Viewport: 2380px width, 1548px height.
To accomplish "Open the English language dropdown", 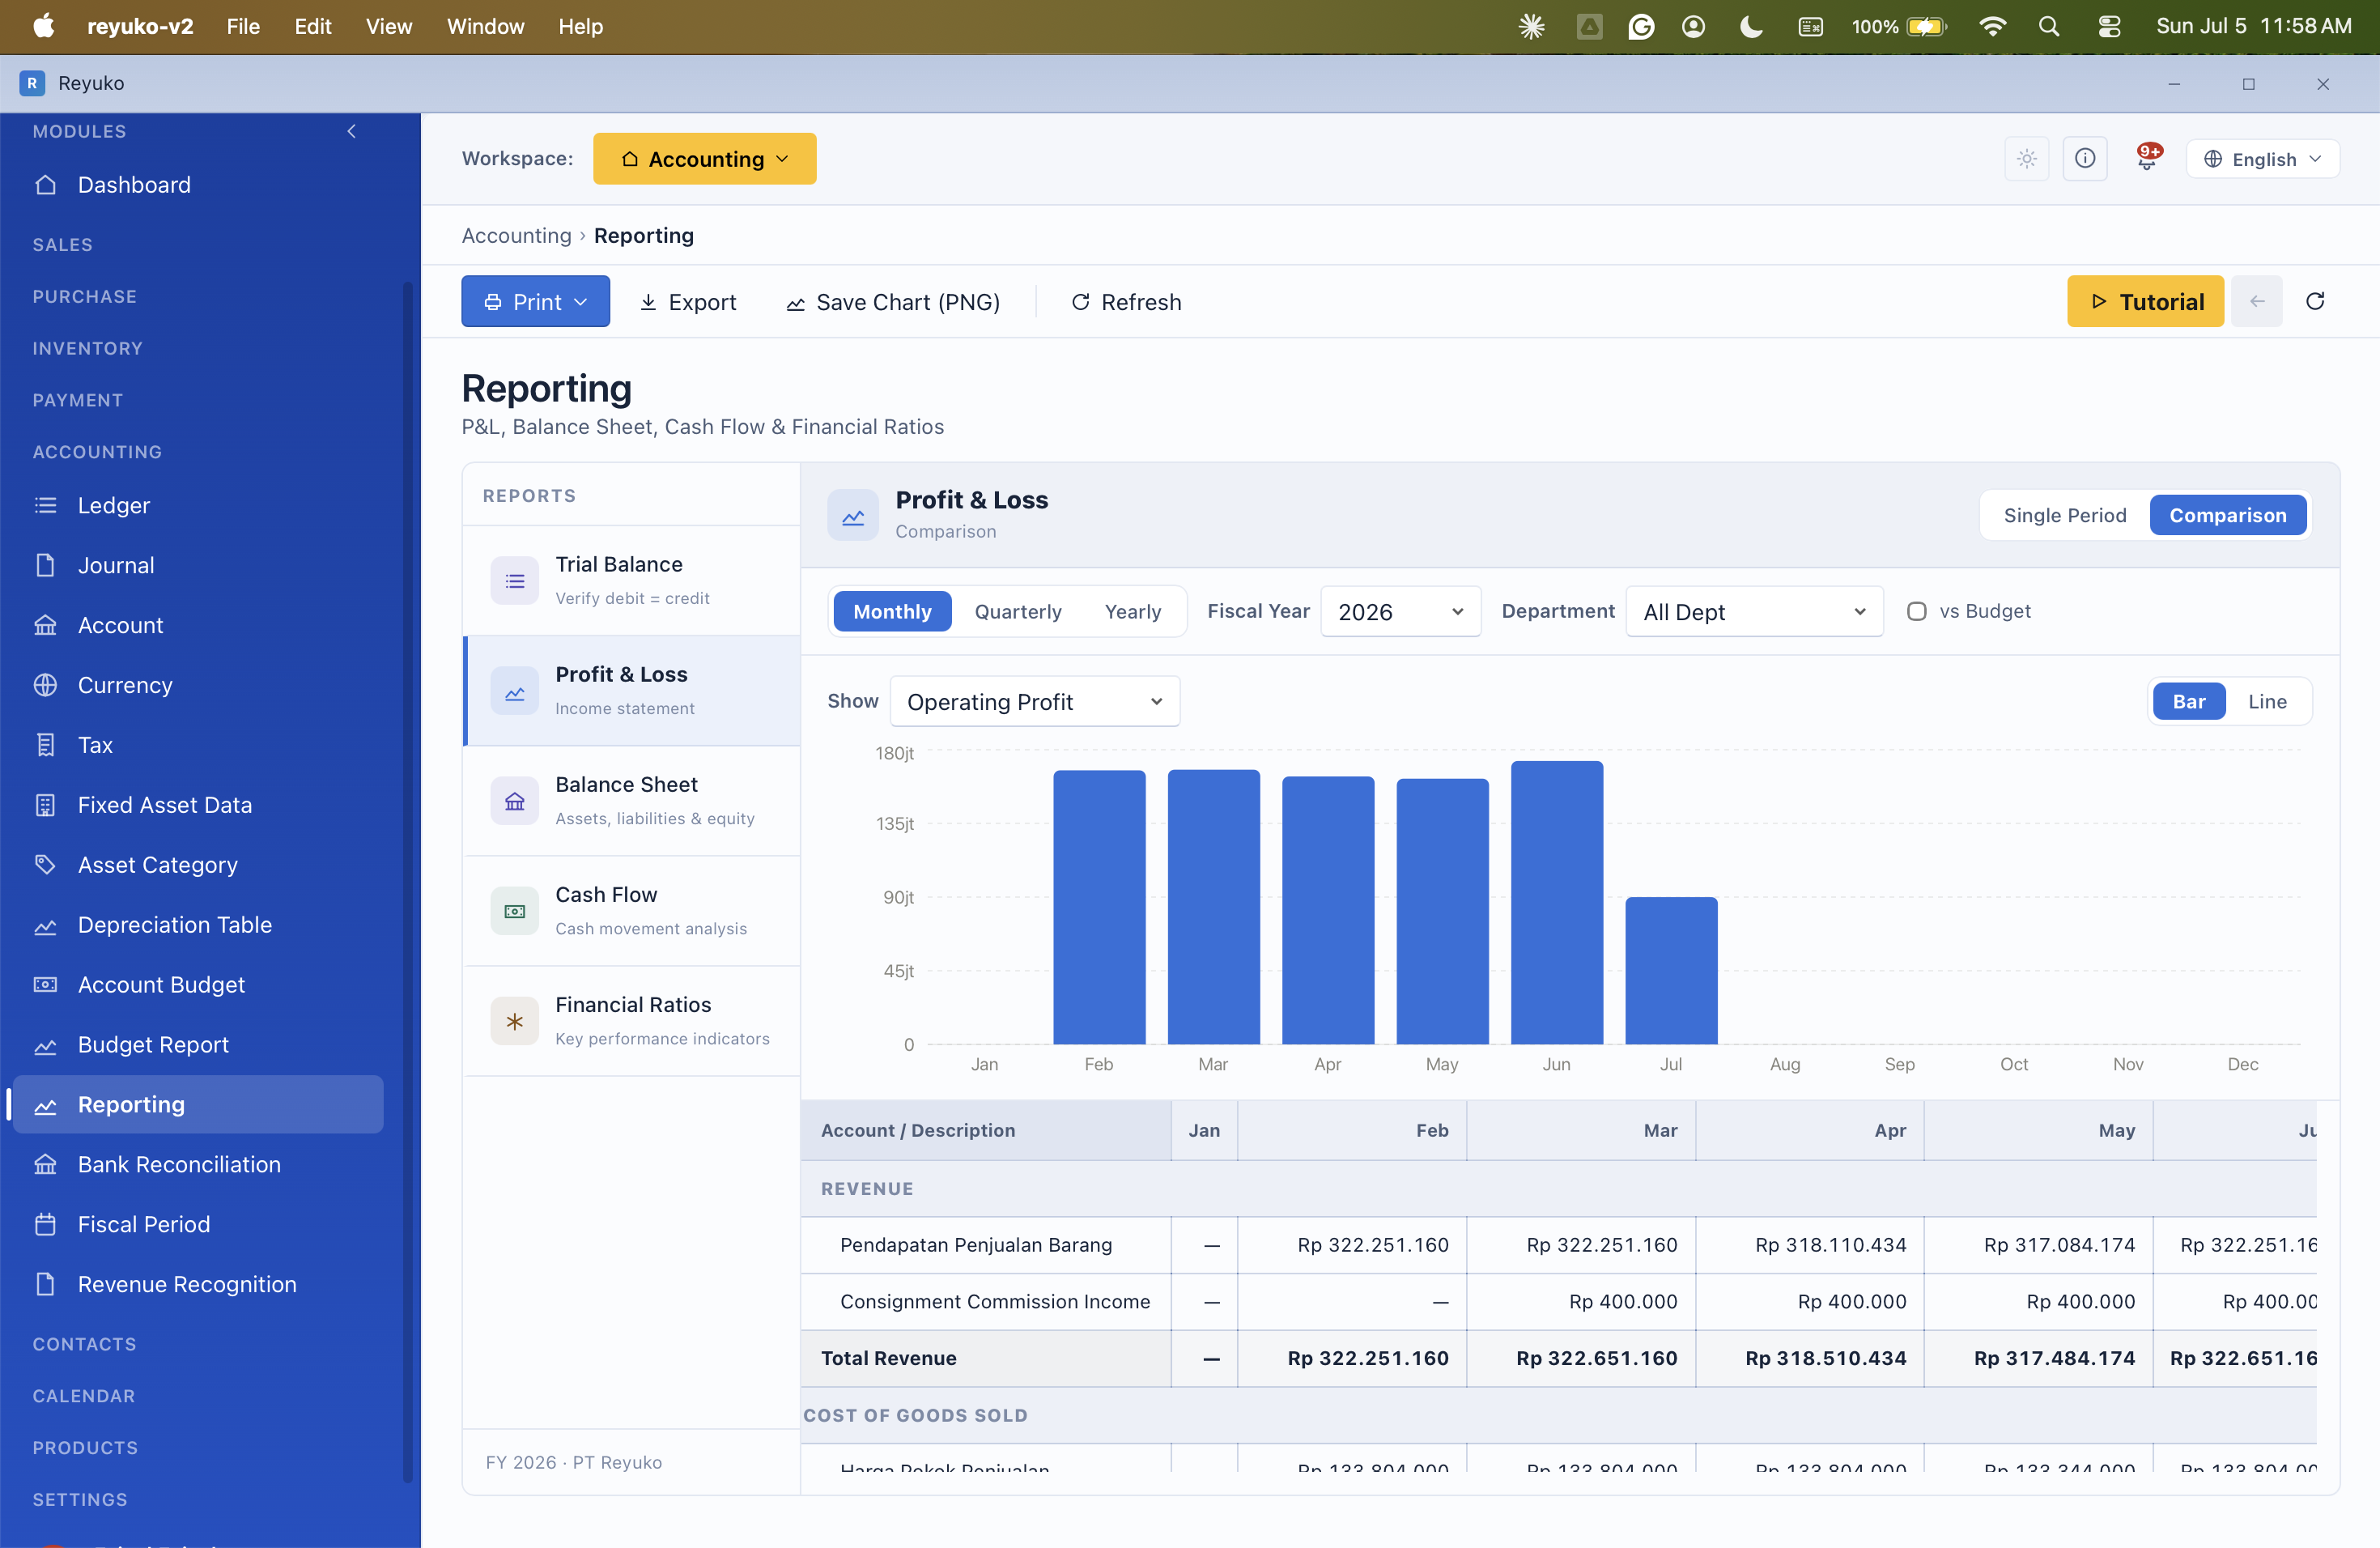I will [2262, 159].
